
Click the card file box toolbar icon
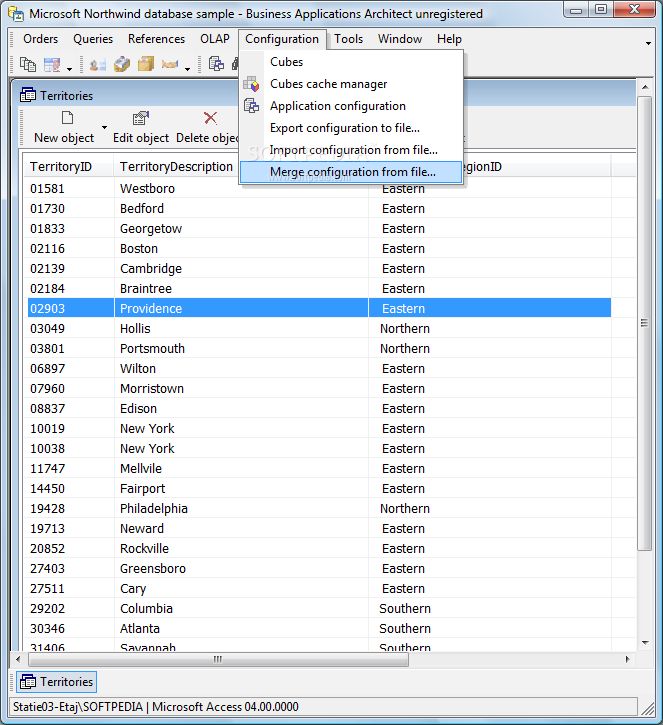(x=122, y=64)
